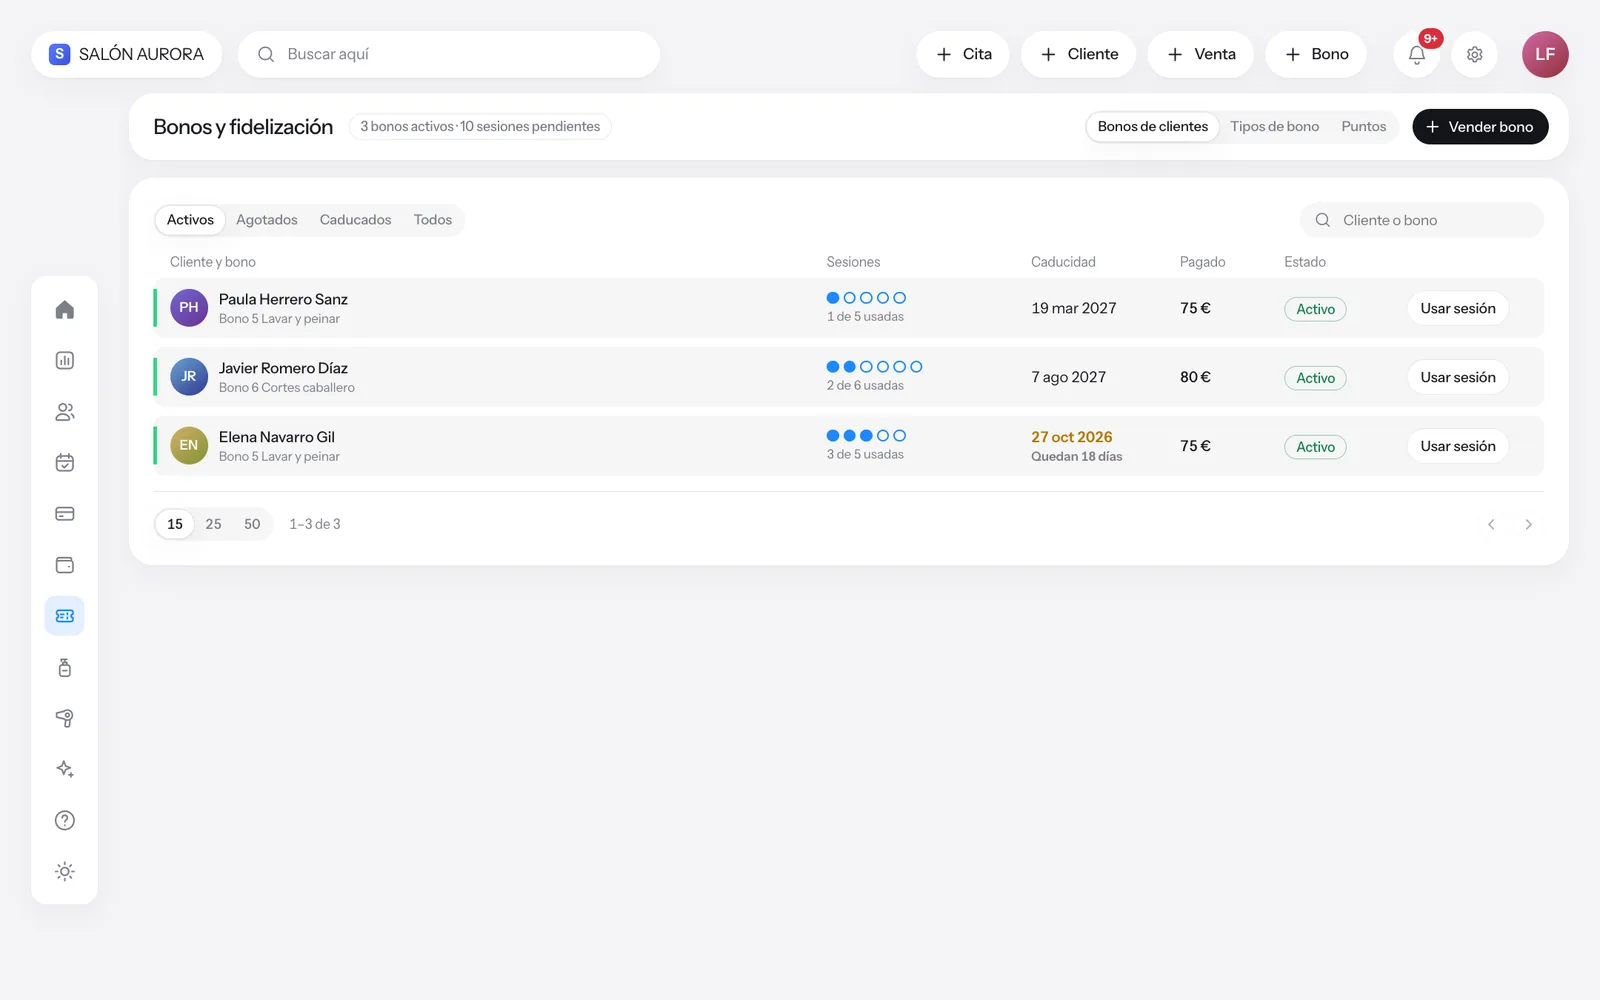
Task: Add a new Cliente from top bar
Action: click(1079, 54)
